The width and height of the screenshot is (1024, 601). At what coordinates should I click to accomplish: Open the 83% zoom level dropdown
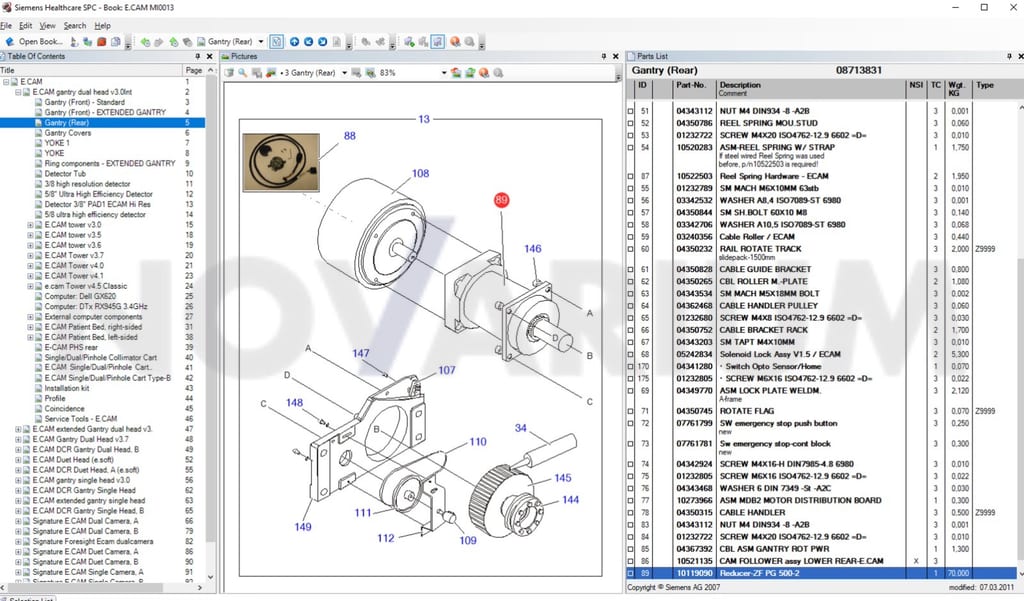443,73
